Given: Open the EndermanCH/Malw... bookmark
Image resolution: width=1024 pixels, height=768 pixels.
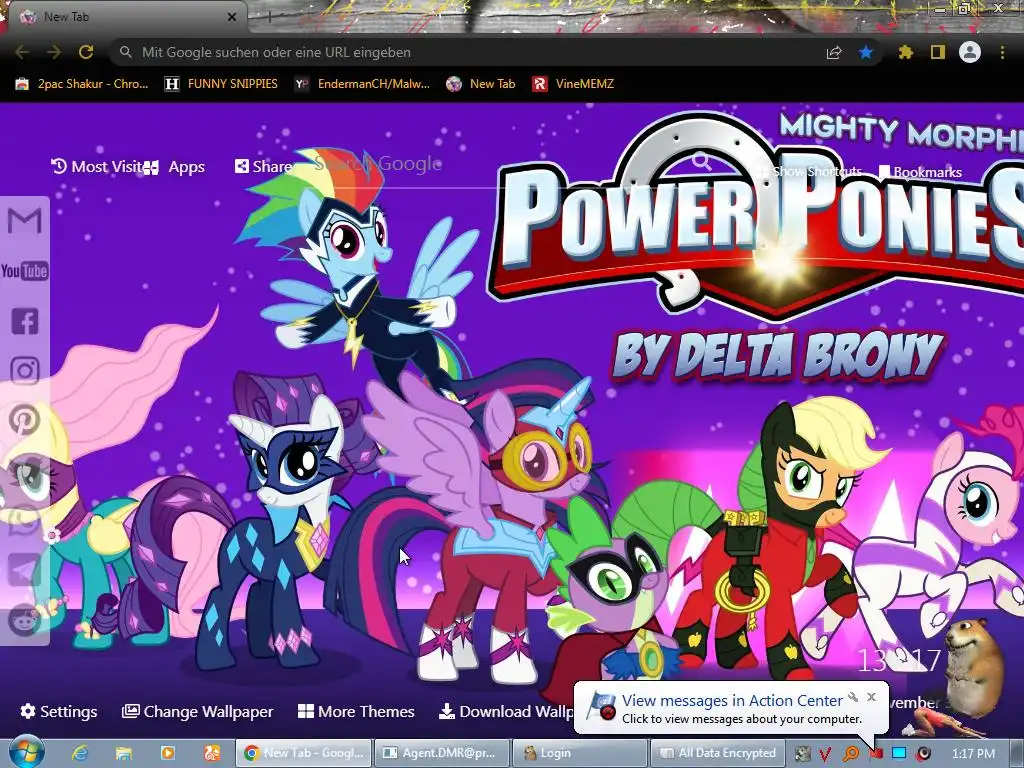Looking at the screenshot, I should click(x=362, y=84).
